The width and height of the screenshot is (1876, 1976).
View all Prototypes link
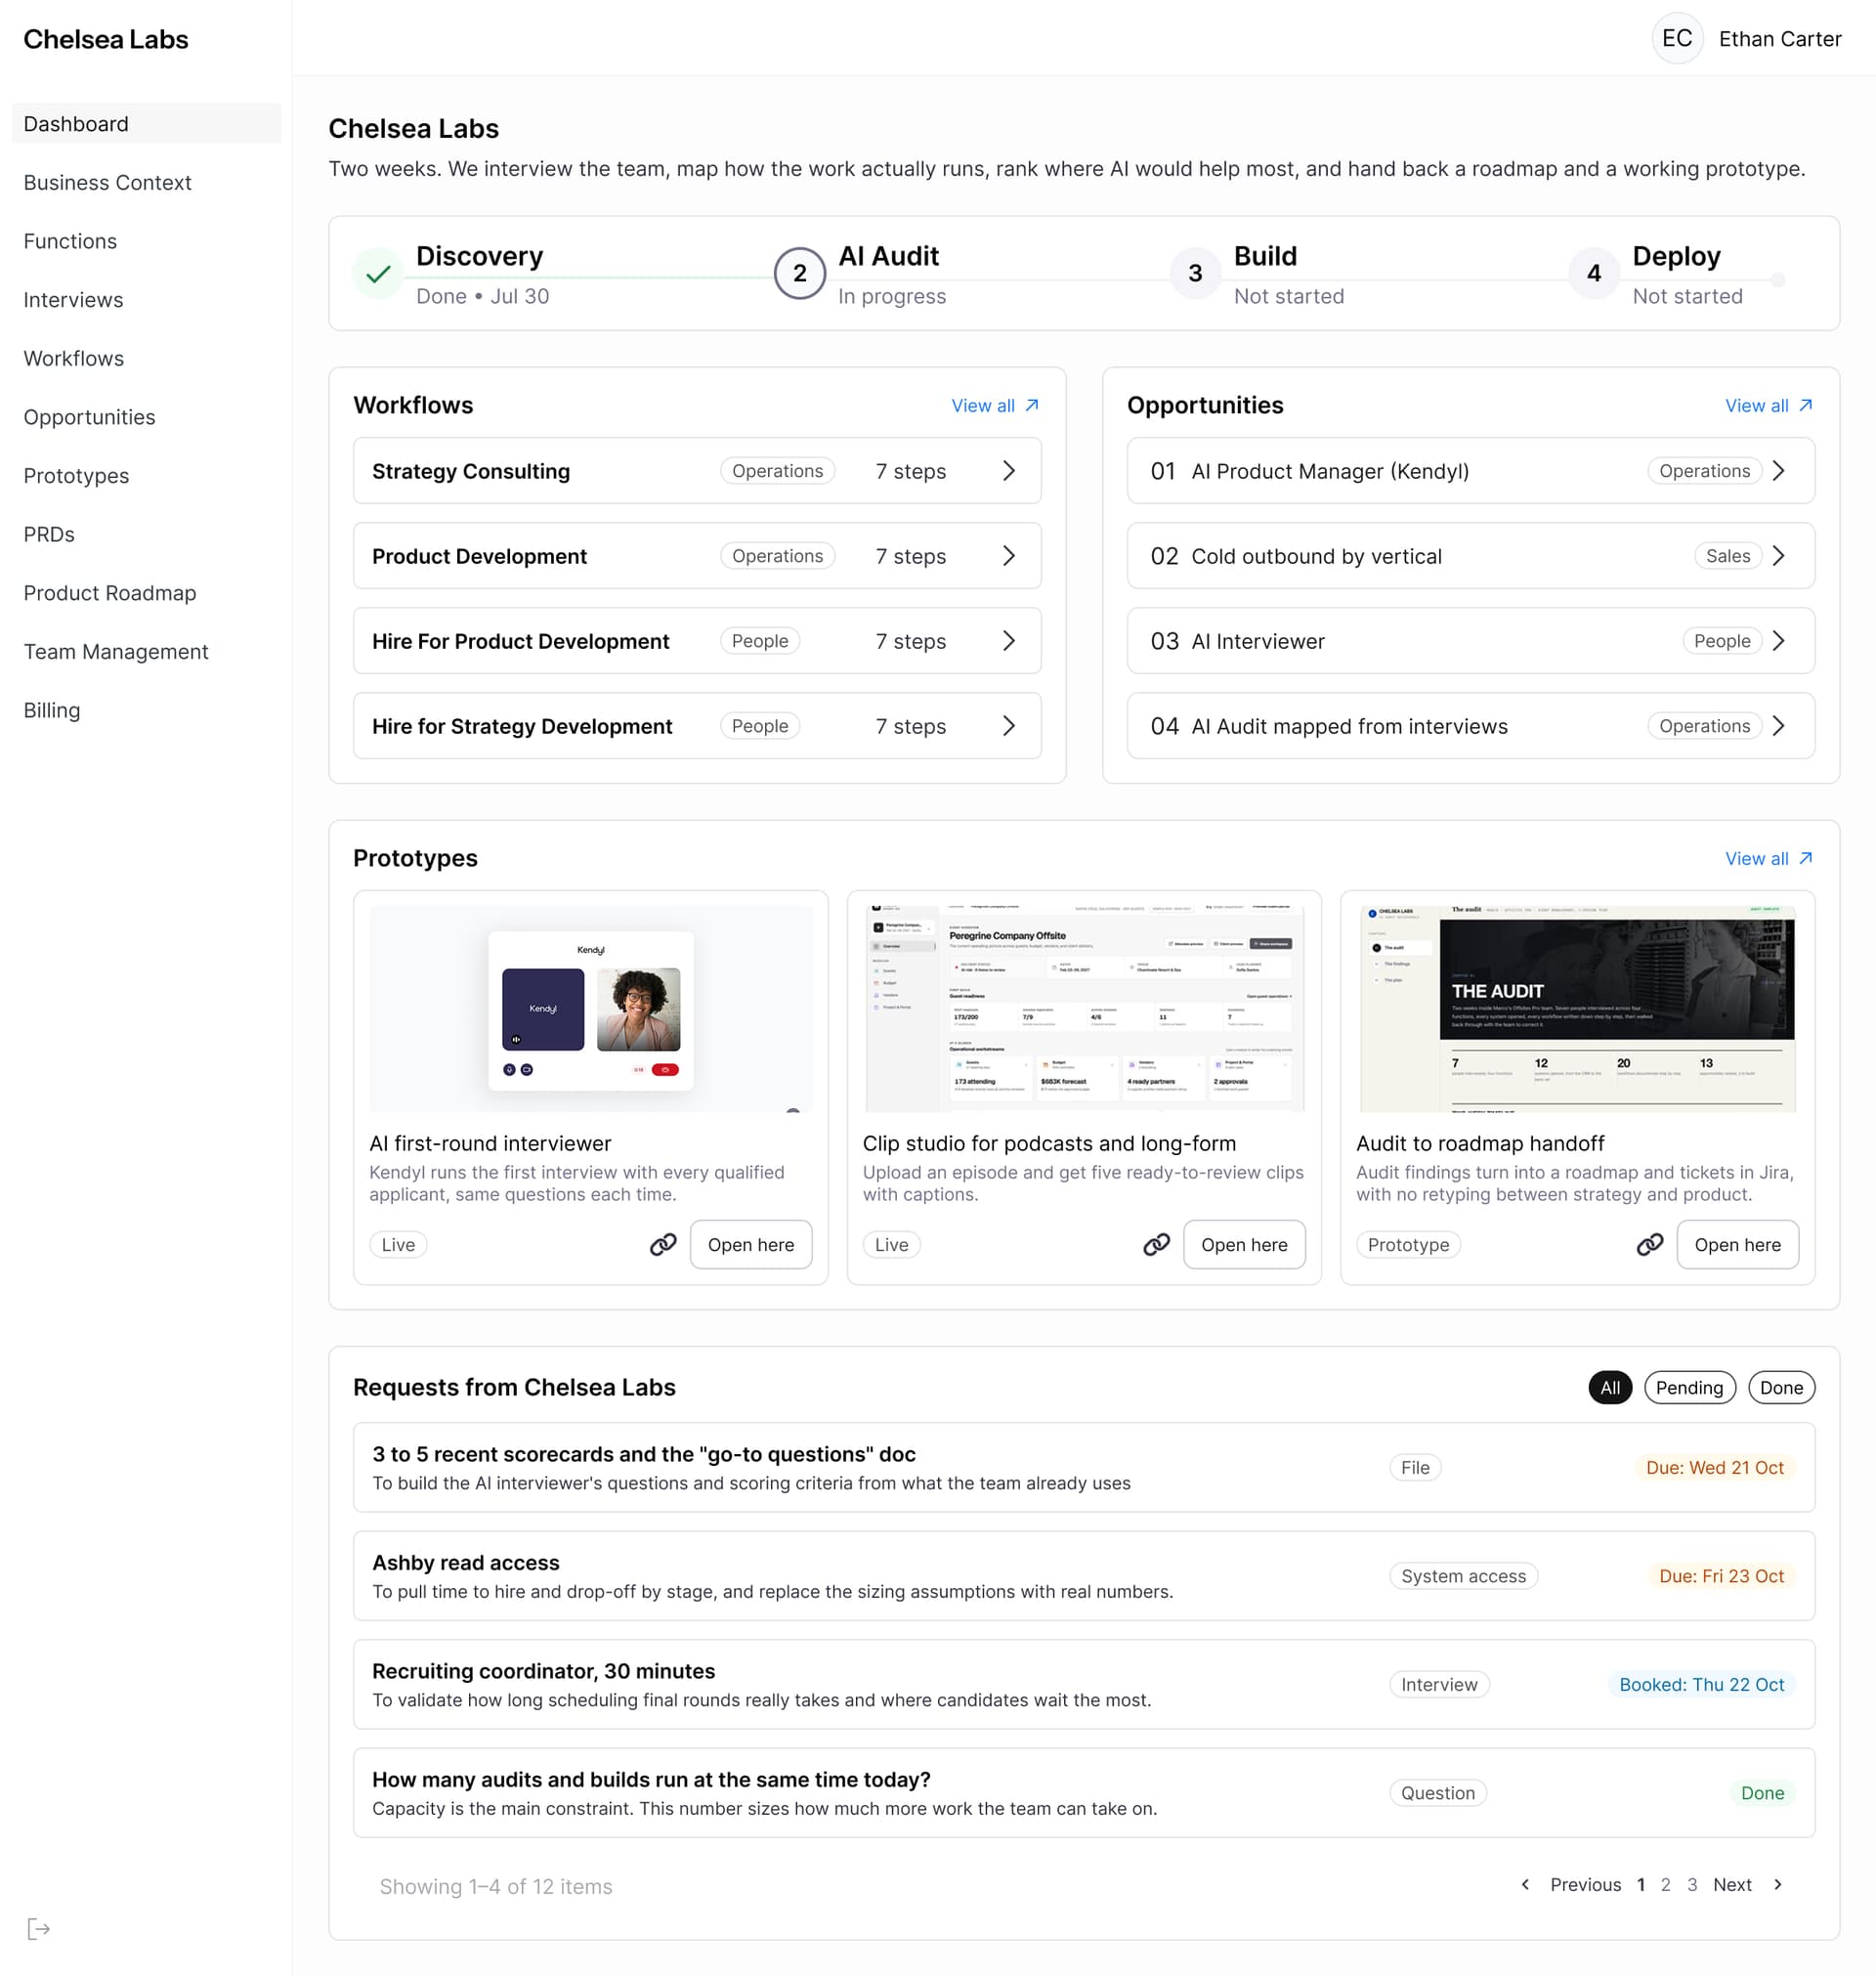coord(1769,858)
